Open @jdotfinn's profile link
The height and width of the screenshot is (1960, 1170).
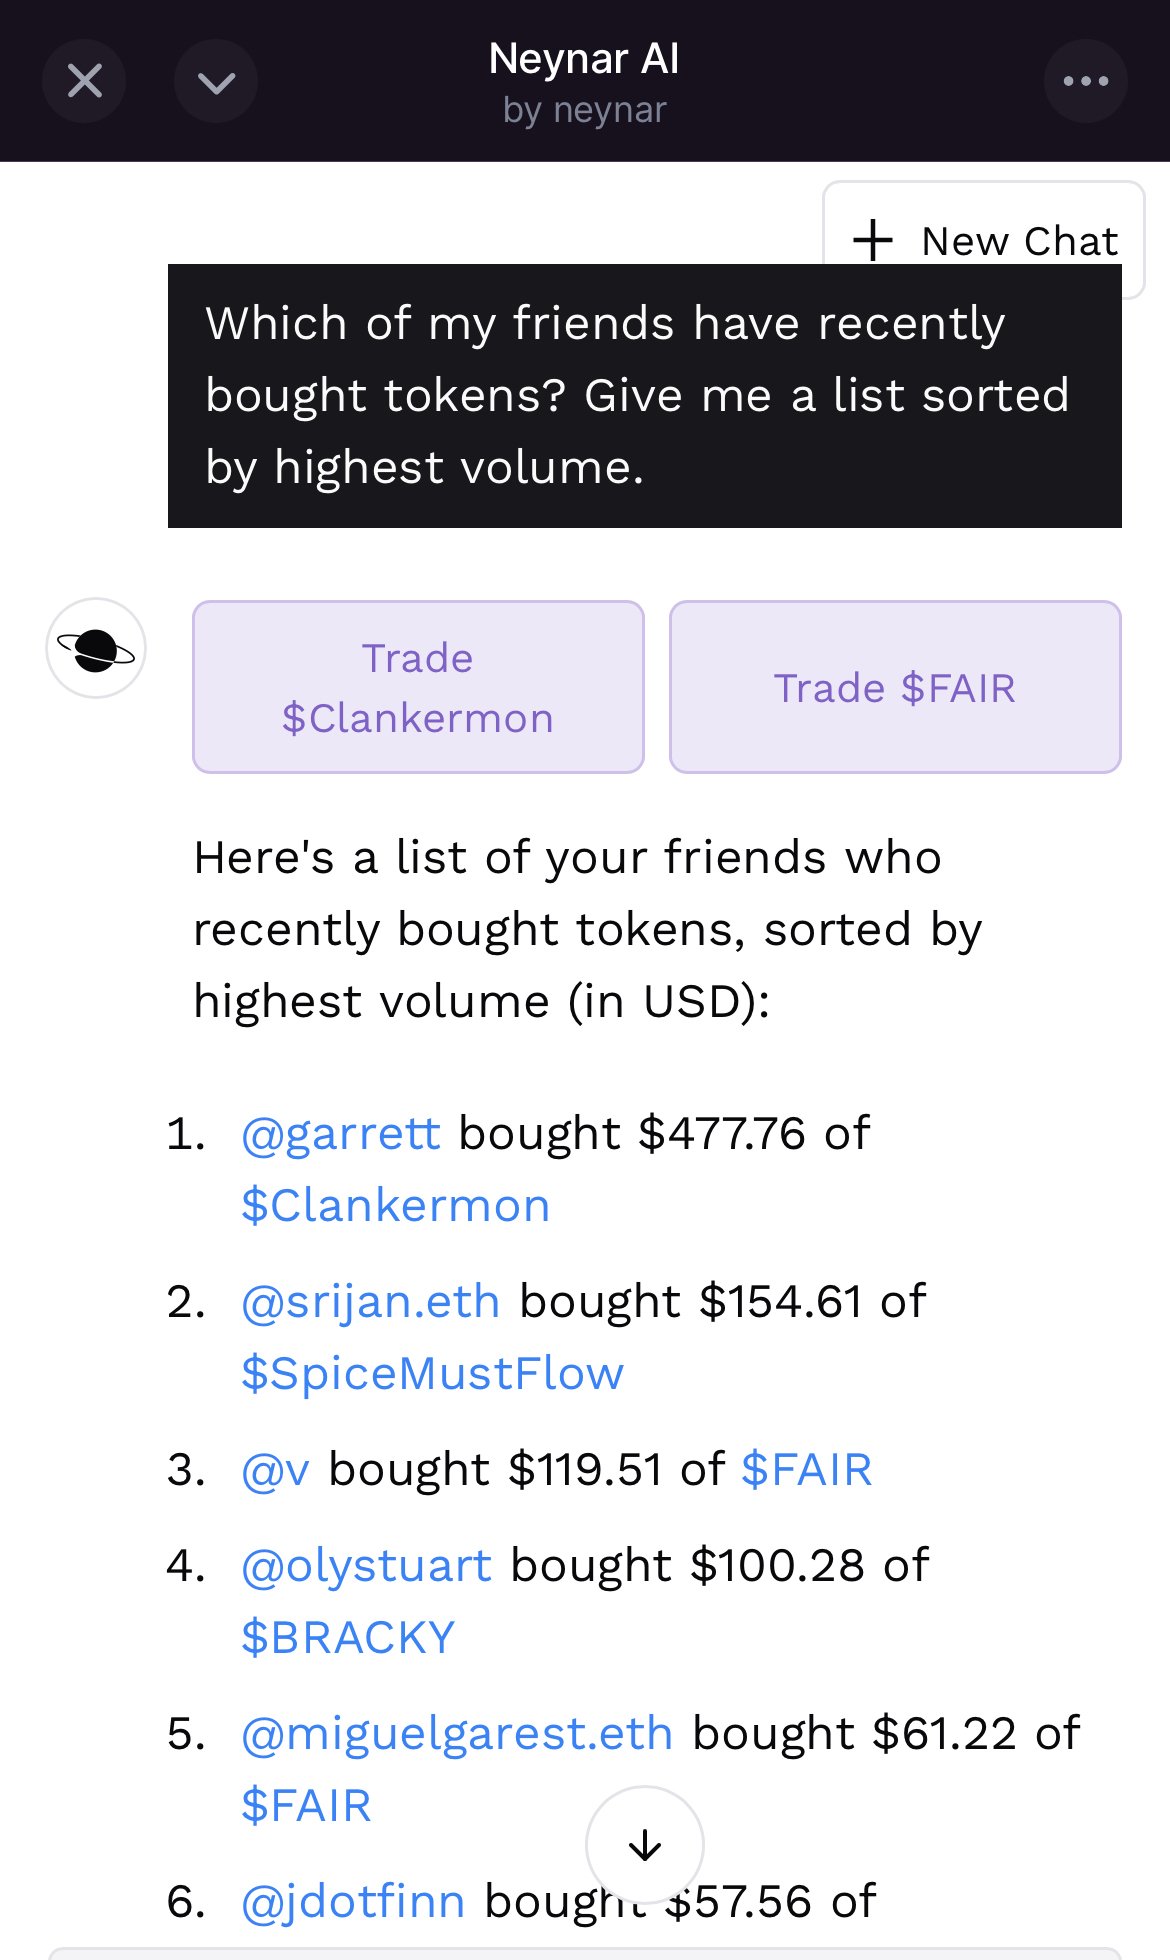point(353,1902)
